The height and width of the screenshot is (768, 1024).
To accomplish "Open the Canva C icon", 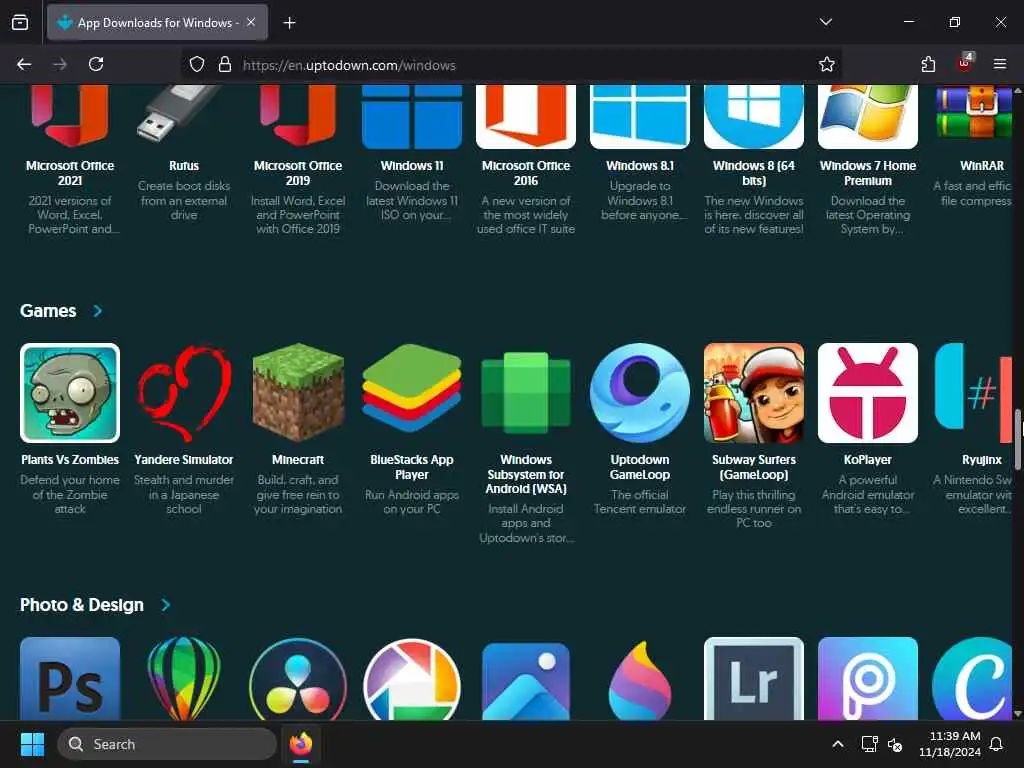I will pos(973,679).
